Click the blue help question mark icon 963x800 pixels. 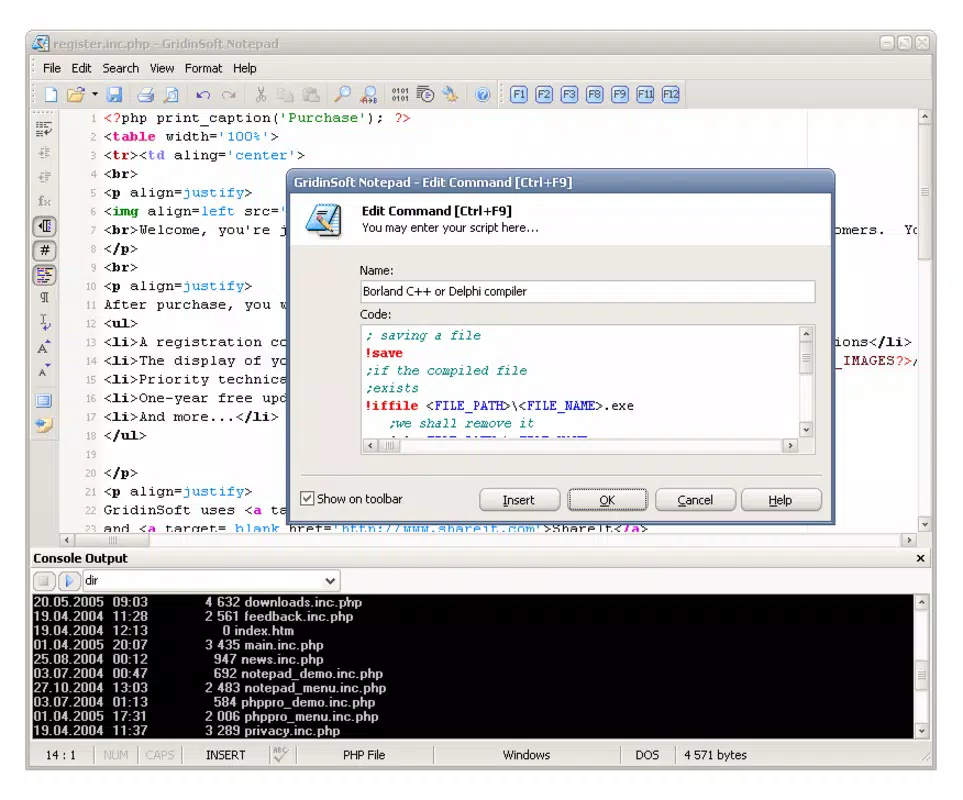[483, 95]
